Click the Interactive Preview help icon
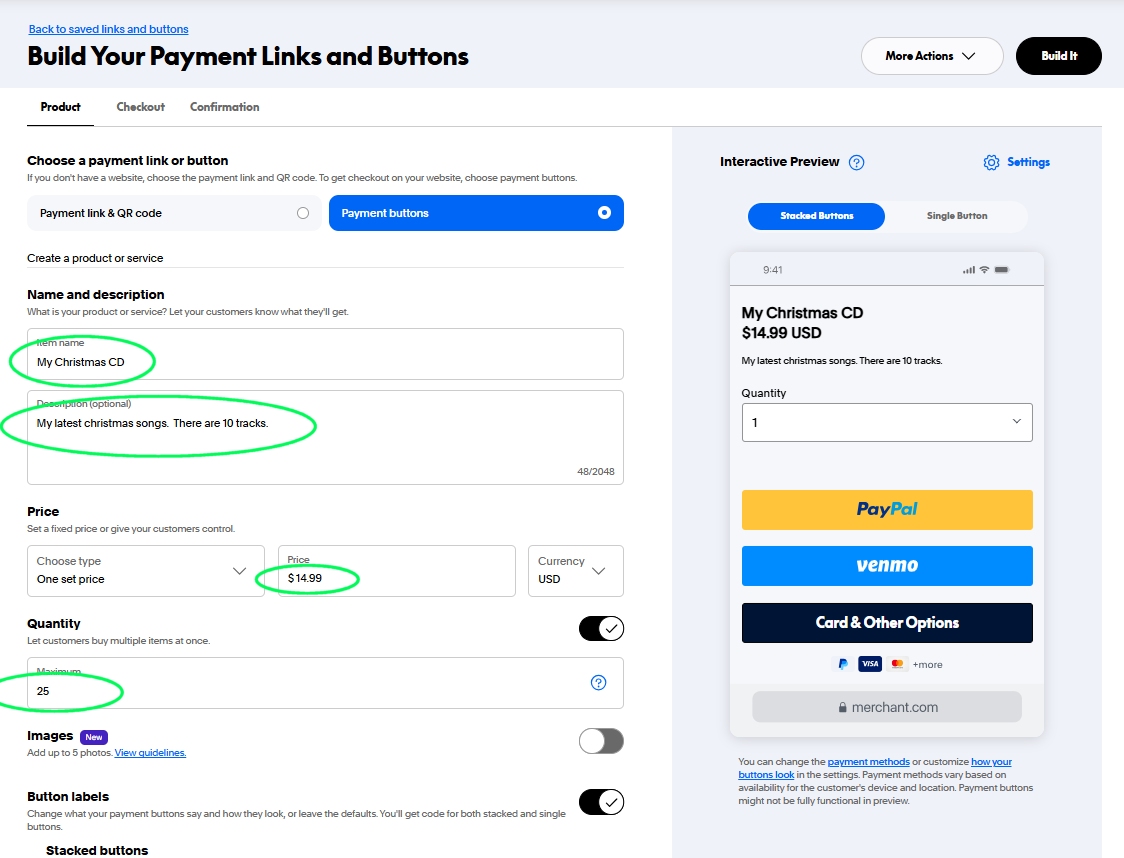This screenshot has width=1124, height=858. (856, 162)
